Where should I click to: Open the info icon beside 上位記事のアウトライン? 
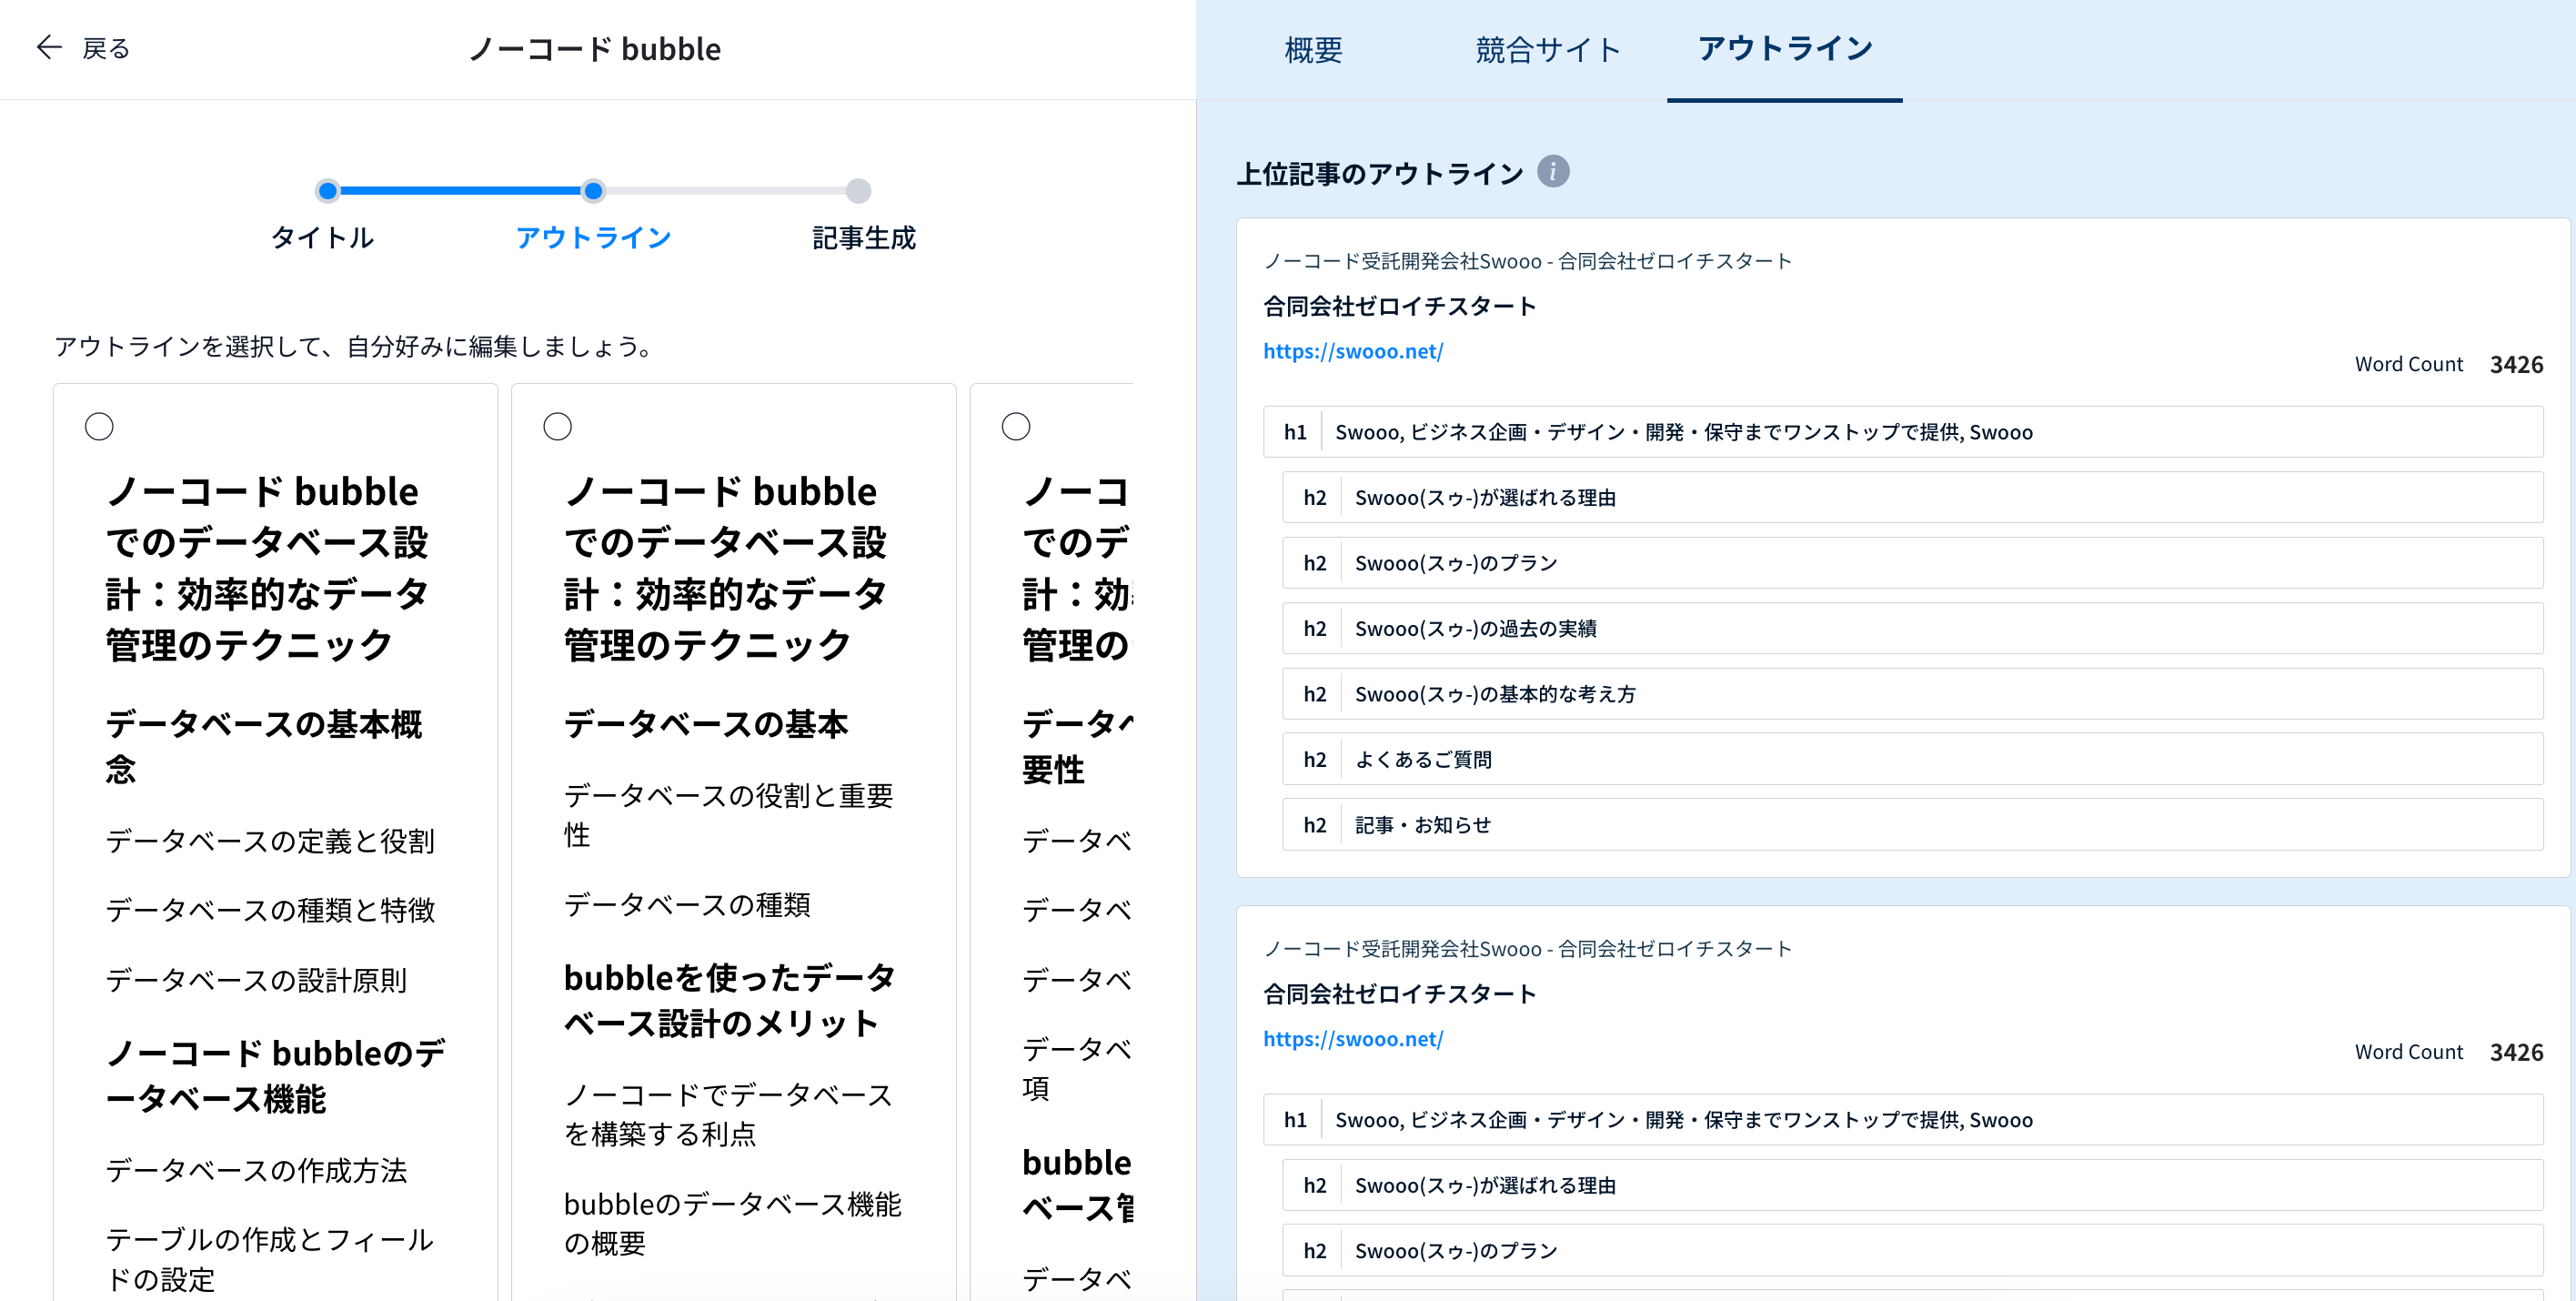click(x=1553, y=171)
